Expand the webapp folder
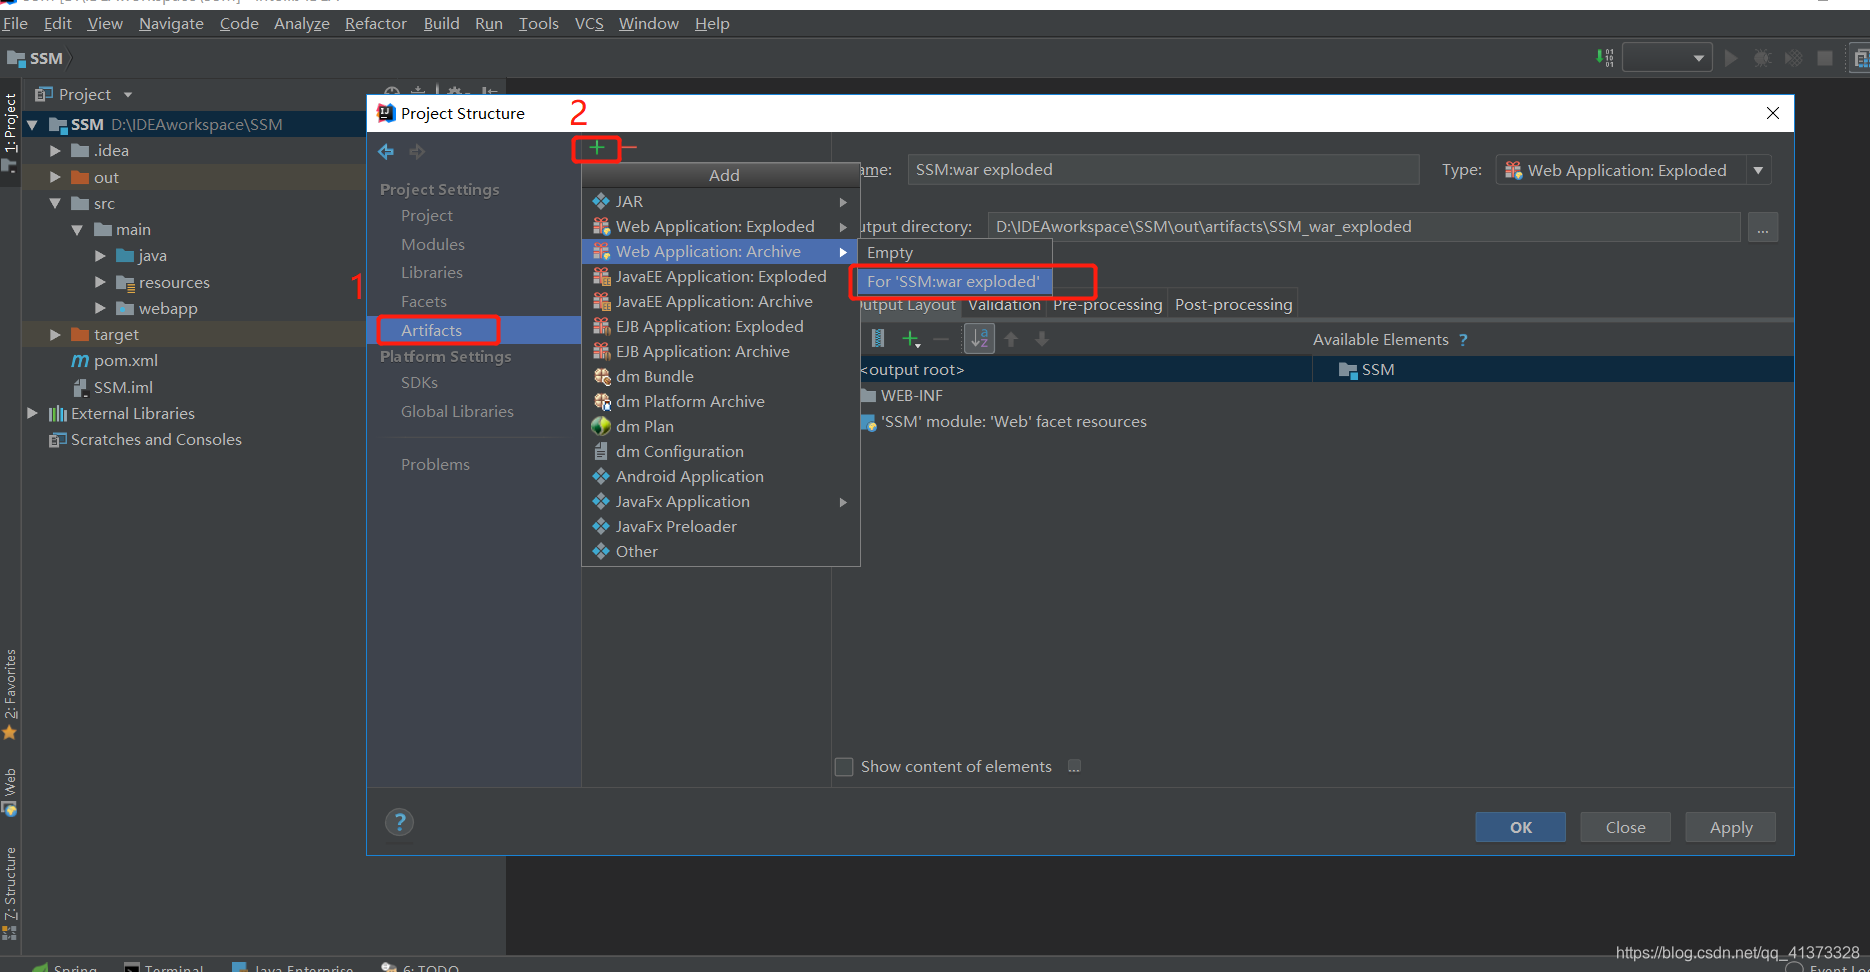 [100, 308]
